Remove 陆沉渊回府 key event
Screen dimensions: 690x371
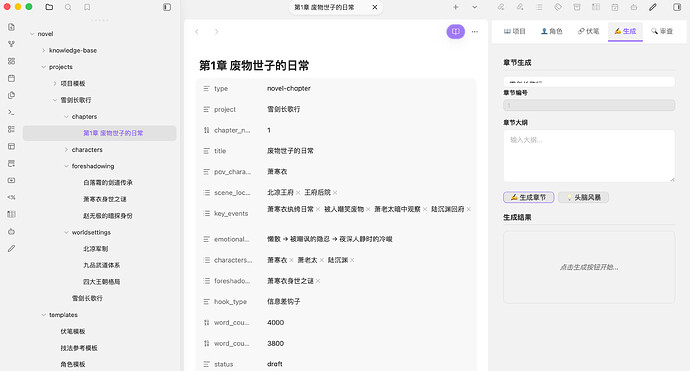click(x=469, y=209)
